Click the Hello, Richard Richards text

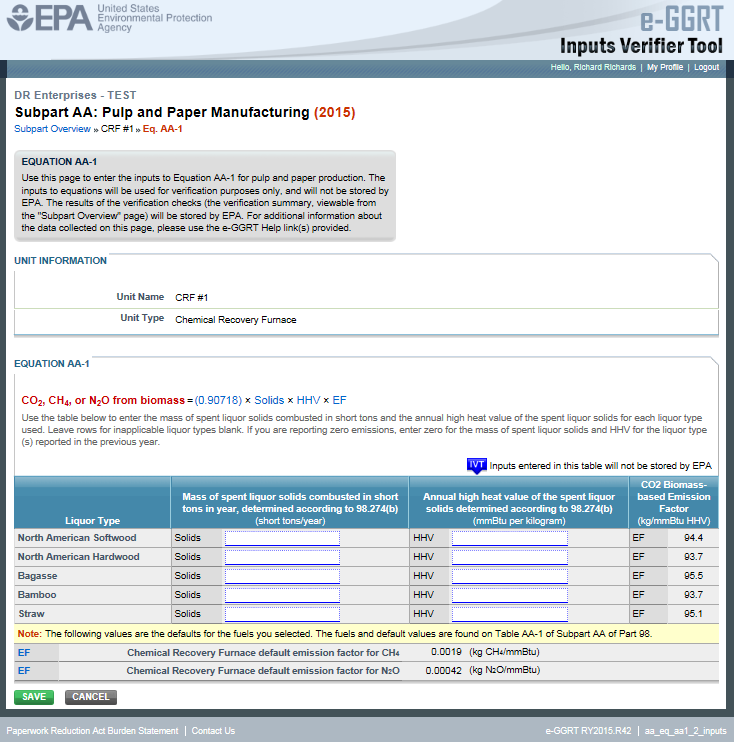pyautogui.click(x=593, y=67)
